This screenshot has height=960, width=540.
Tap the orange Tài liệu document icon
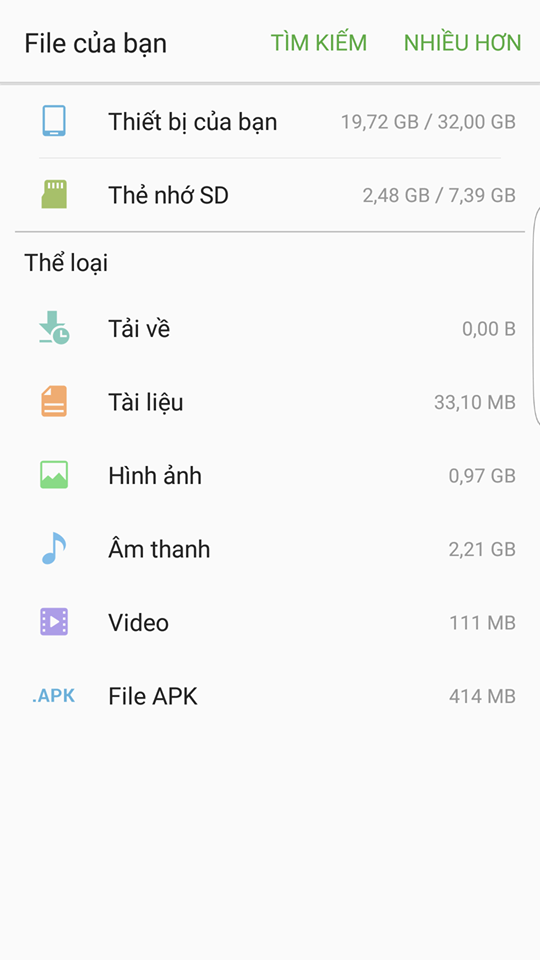coord(54,402)
